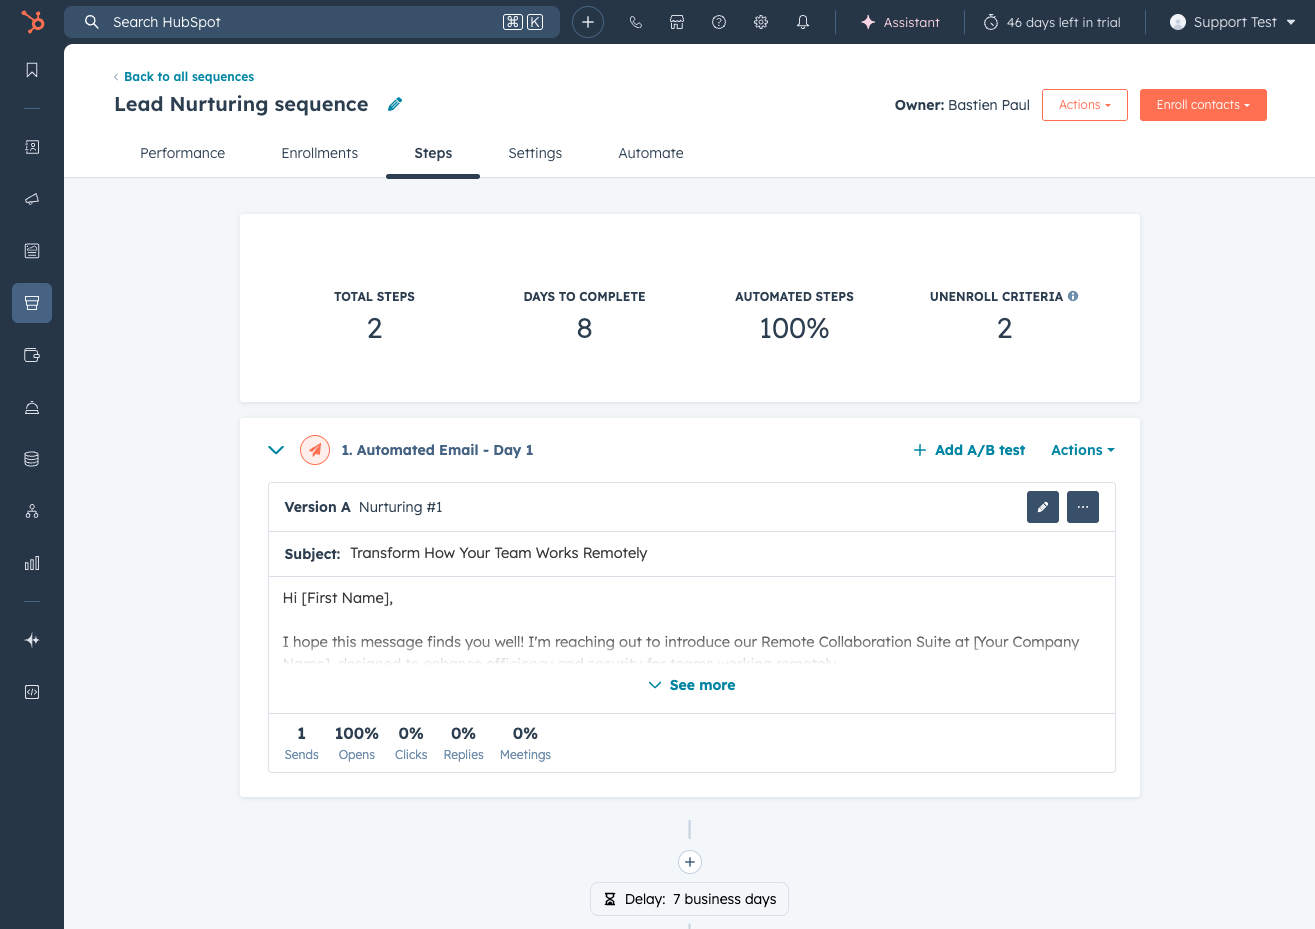The width and height of the screenshot is (1315, 929).
Task: Open bookmarks in left sidebar
Action: [32, 70]
